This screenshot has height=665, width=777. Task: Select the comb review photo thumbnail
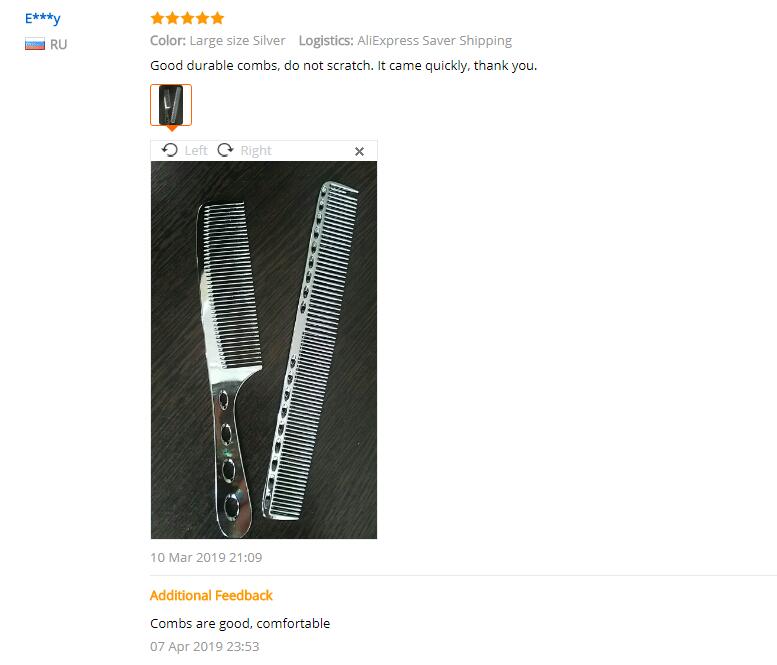[x=171, y=105]
